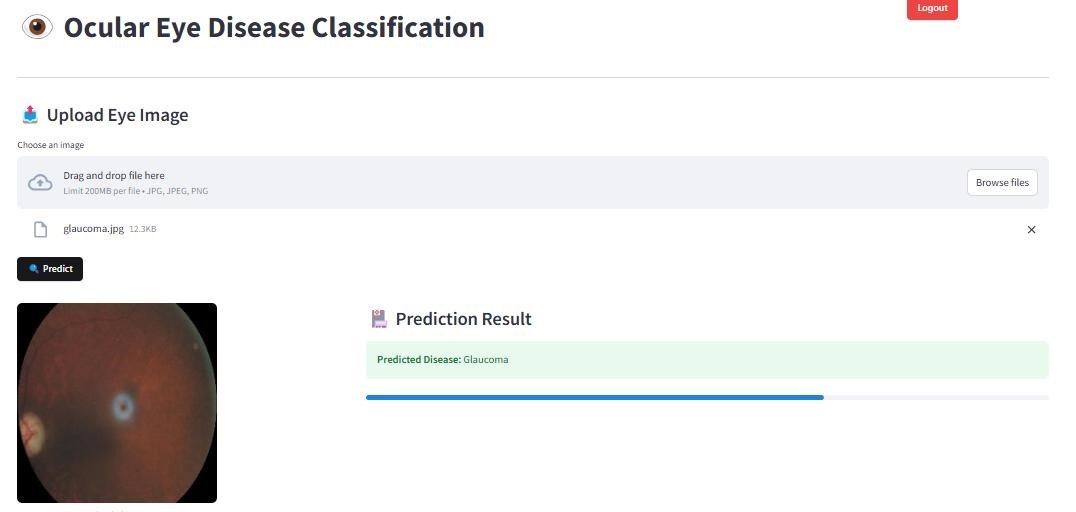
Task: Click the 'Choose an image' label
Action: (x=50, y=145)
